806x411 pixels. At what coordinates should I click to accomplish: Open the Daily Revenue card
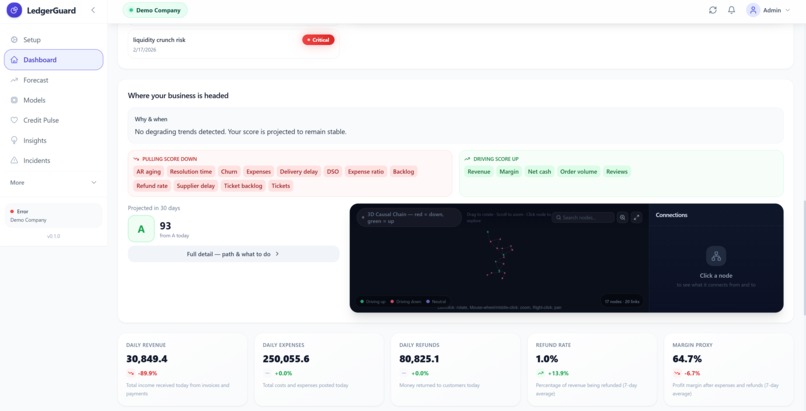pos(182,369)
